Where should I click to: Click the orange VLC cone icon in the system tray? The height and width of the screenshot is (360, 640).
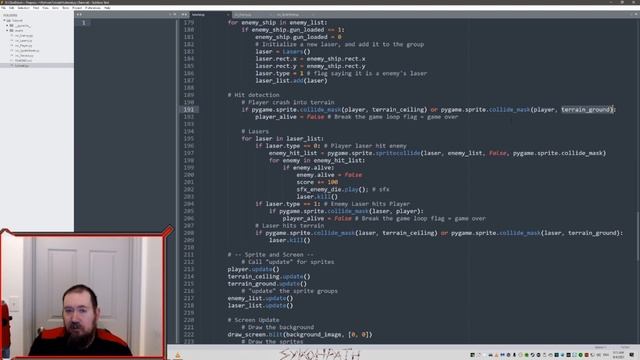pyautogui.click(x=497, y=355)
